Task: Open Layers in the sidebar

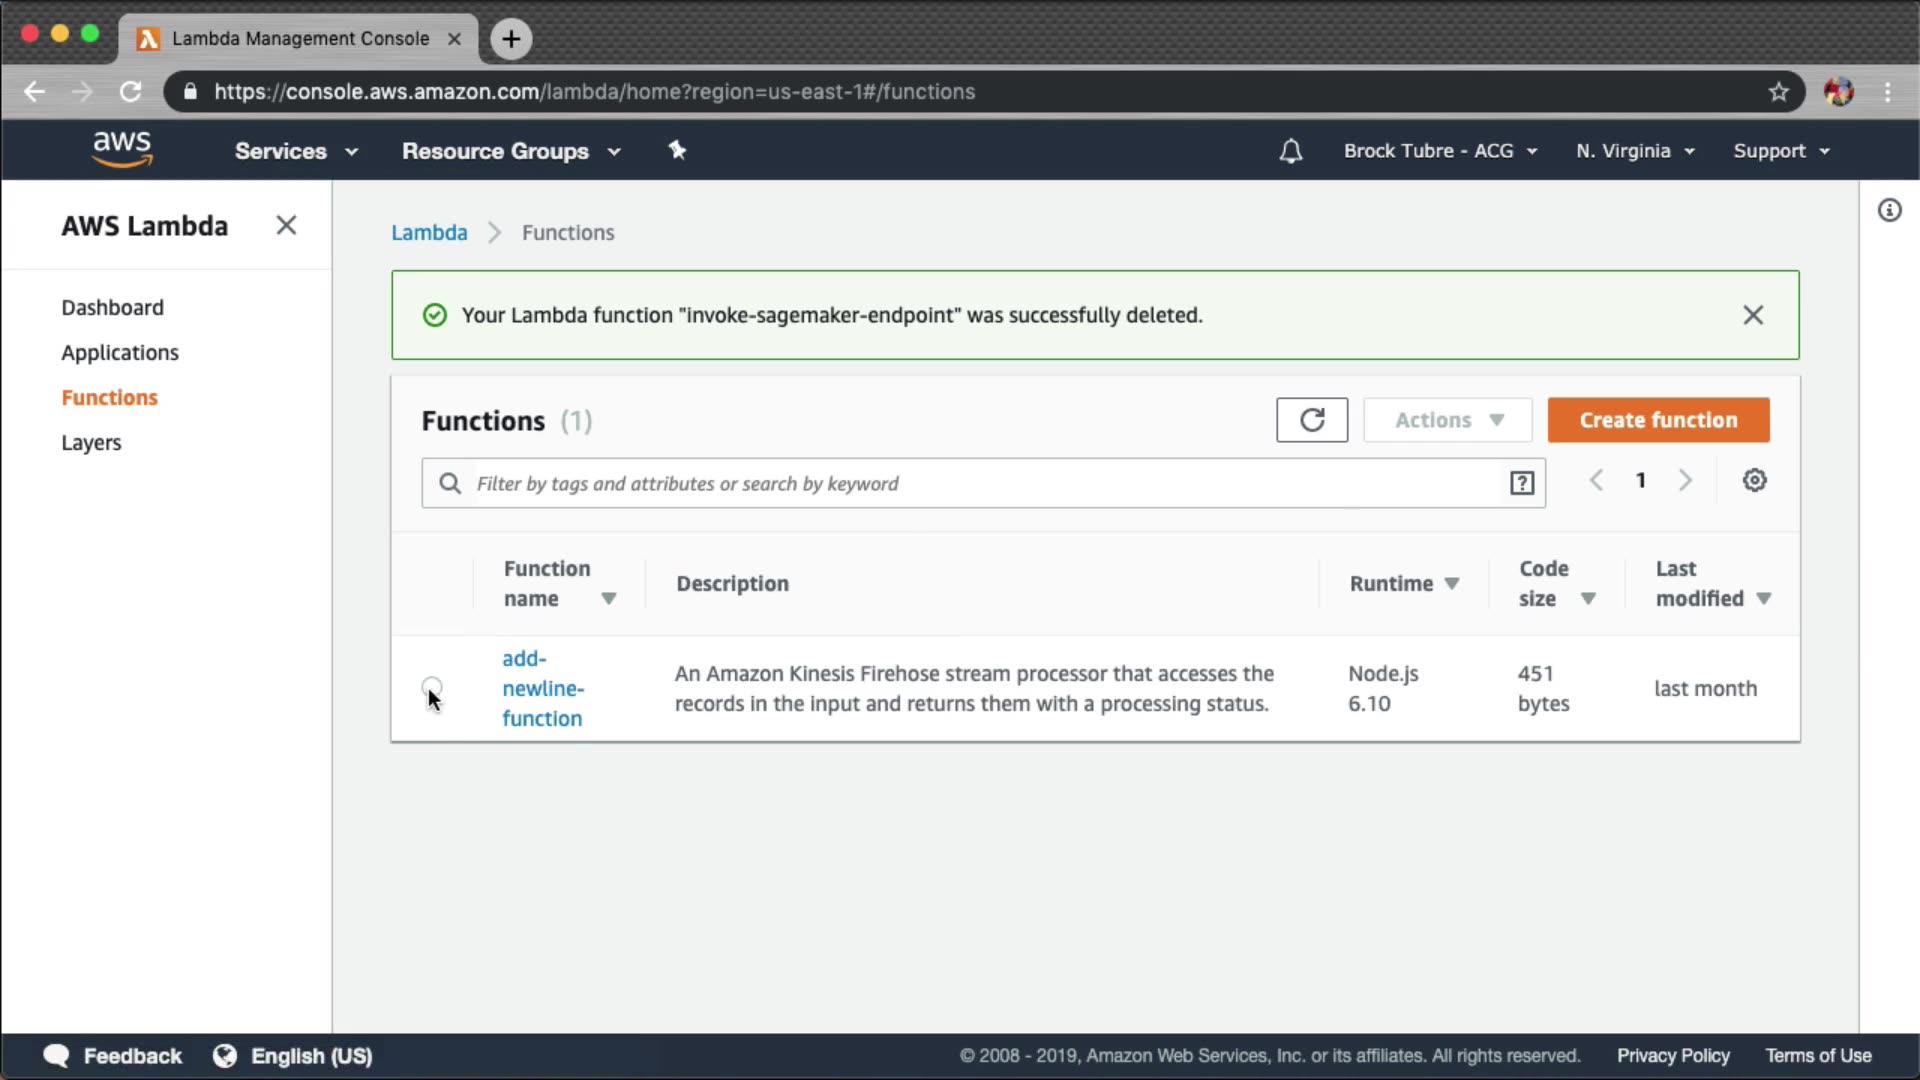Action: click(91, 443)
